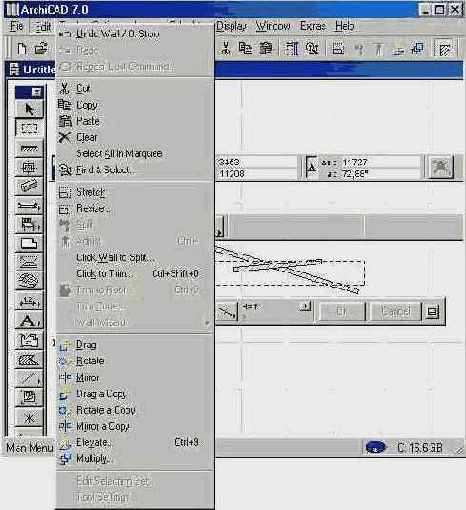Image resolution: width=466 pixels, height=510 pixels.
Task: Select the Dimension tool in toolbox
Action: point(29,302)
